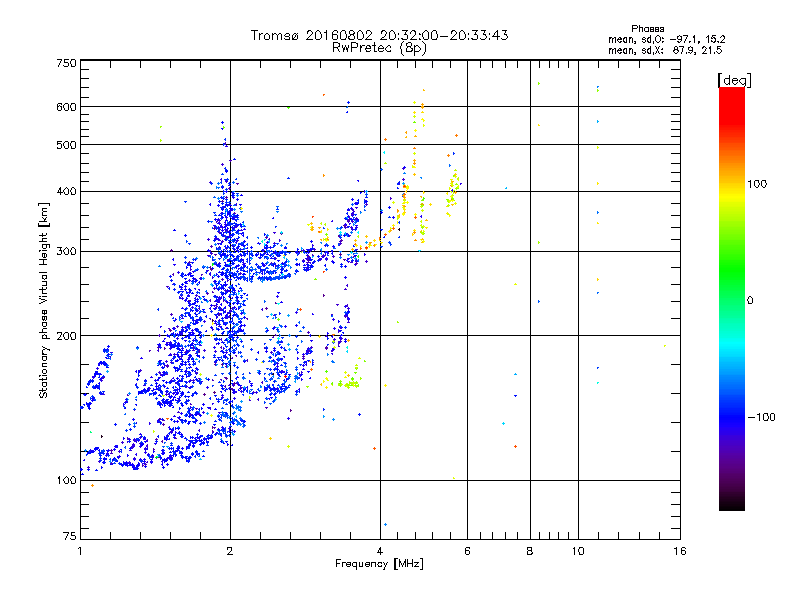The image size is (800, 600).
Task: Select the "mean, sd,O: -97.1, 15.2" line
Action: (666, 39)
